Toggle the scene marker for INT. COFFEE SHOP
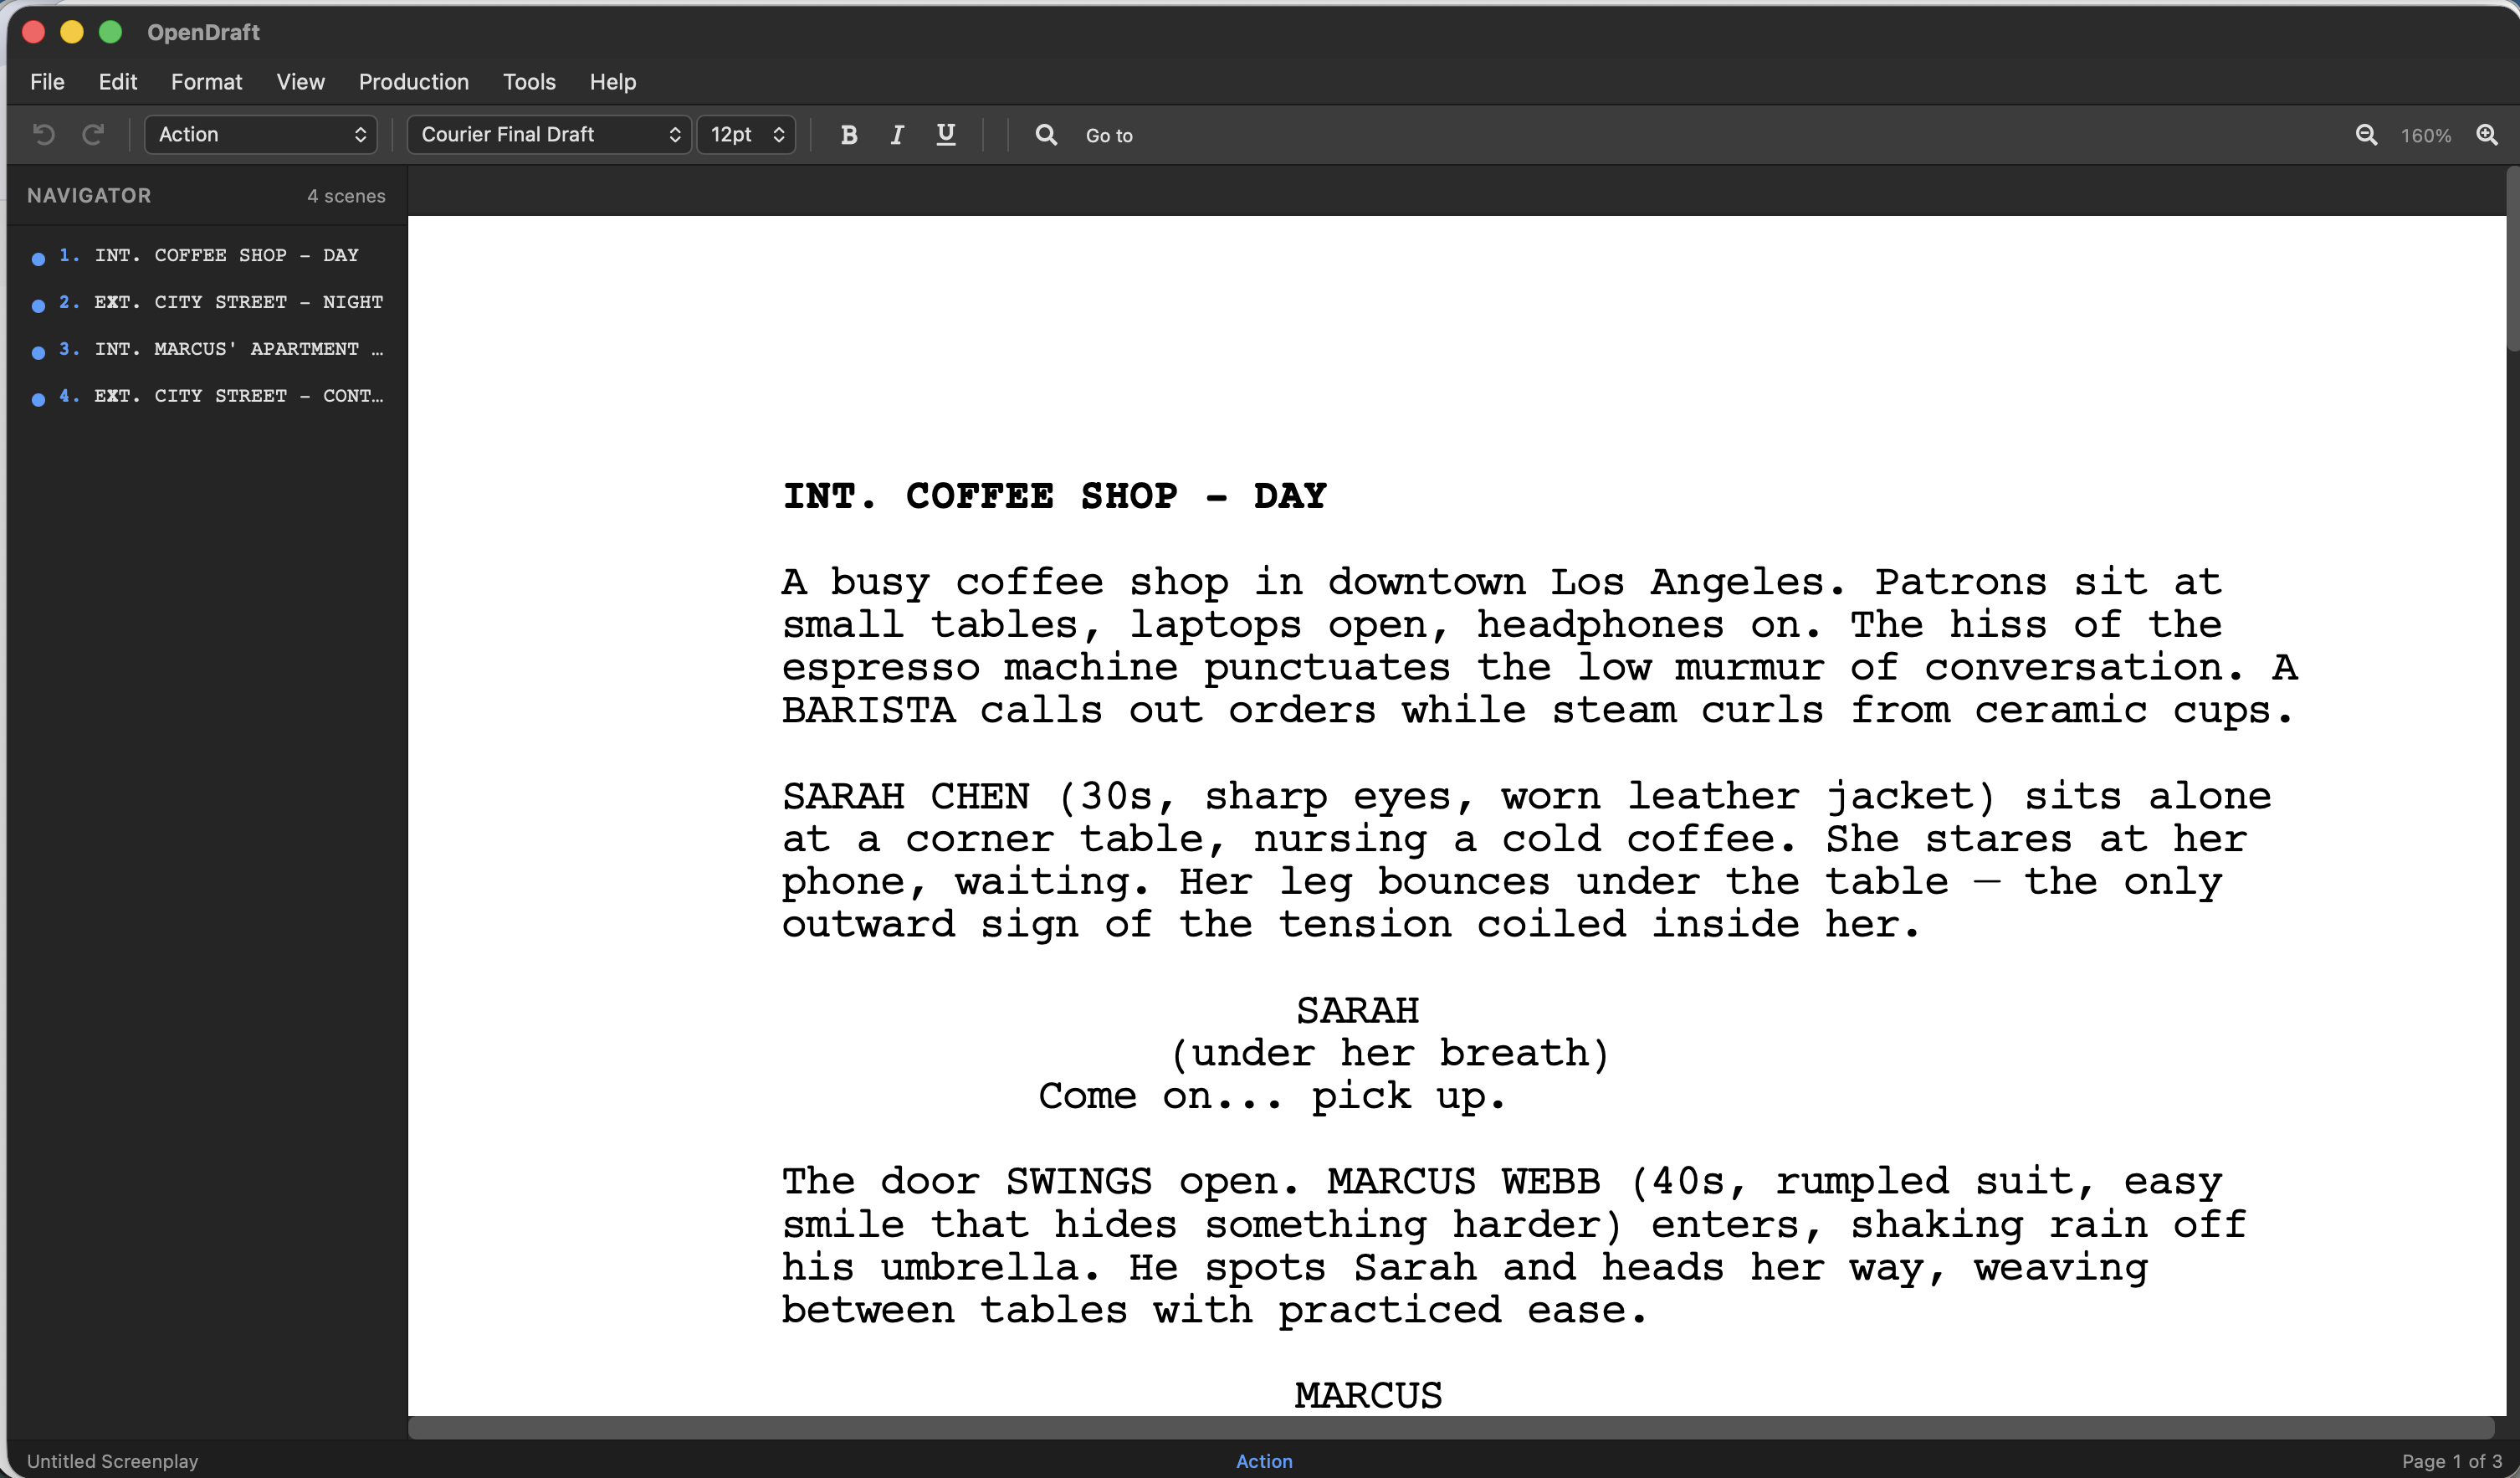Viewport: 2520px width, 1478px height. tap(38, 257)
